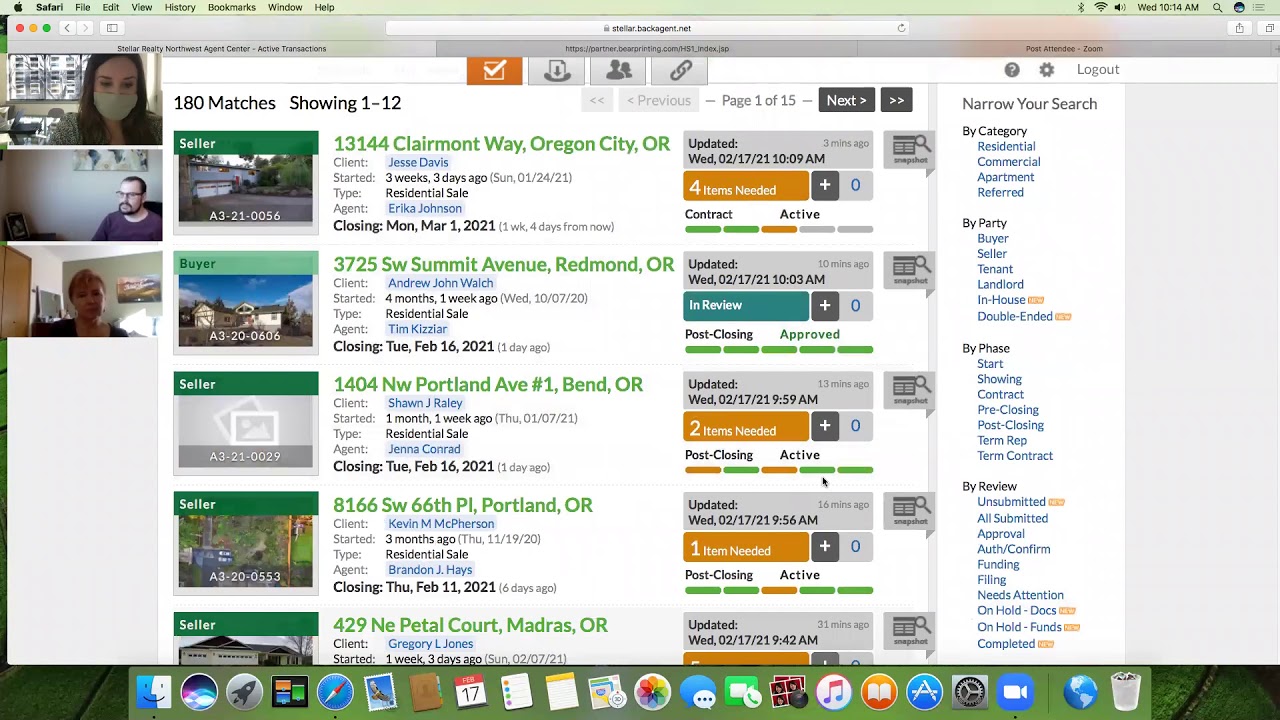Filter by On Hold - Funds review
This screenshot has height=720, width=1280.
click(x=1019, y=627)
